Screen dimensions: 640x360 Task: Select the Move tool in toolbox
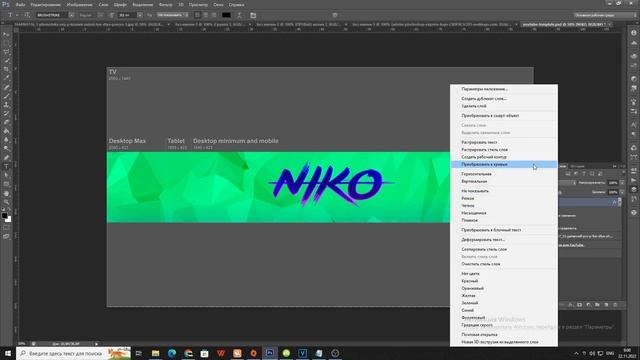pyautogui.click(x=6, y=34)
